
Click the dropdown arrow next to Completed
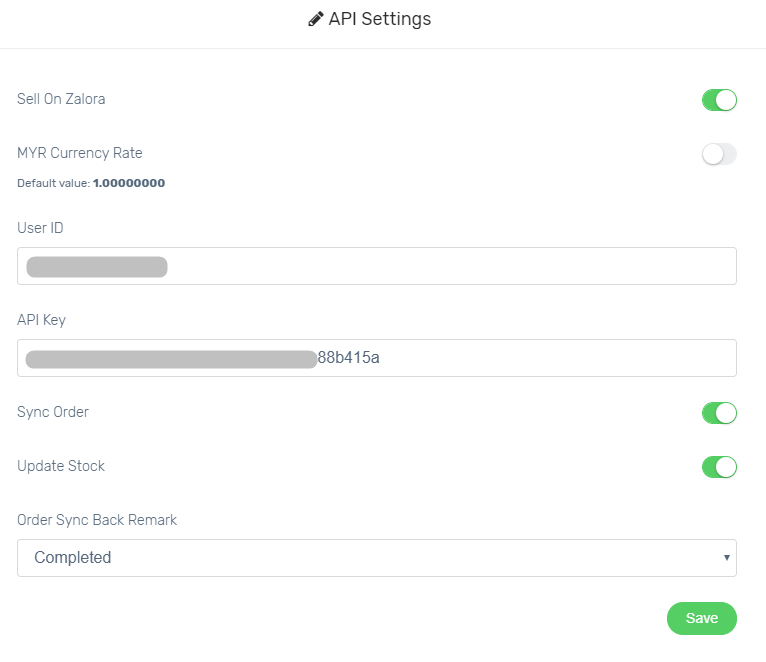(x=726, y=557)
